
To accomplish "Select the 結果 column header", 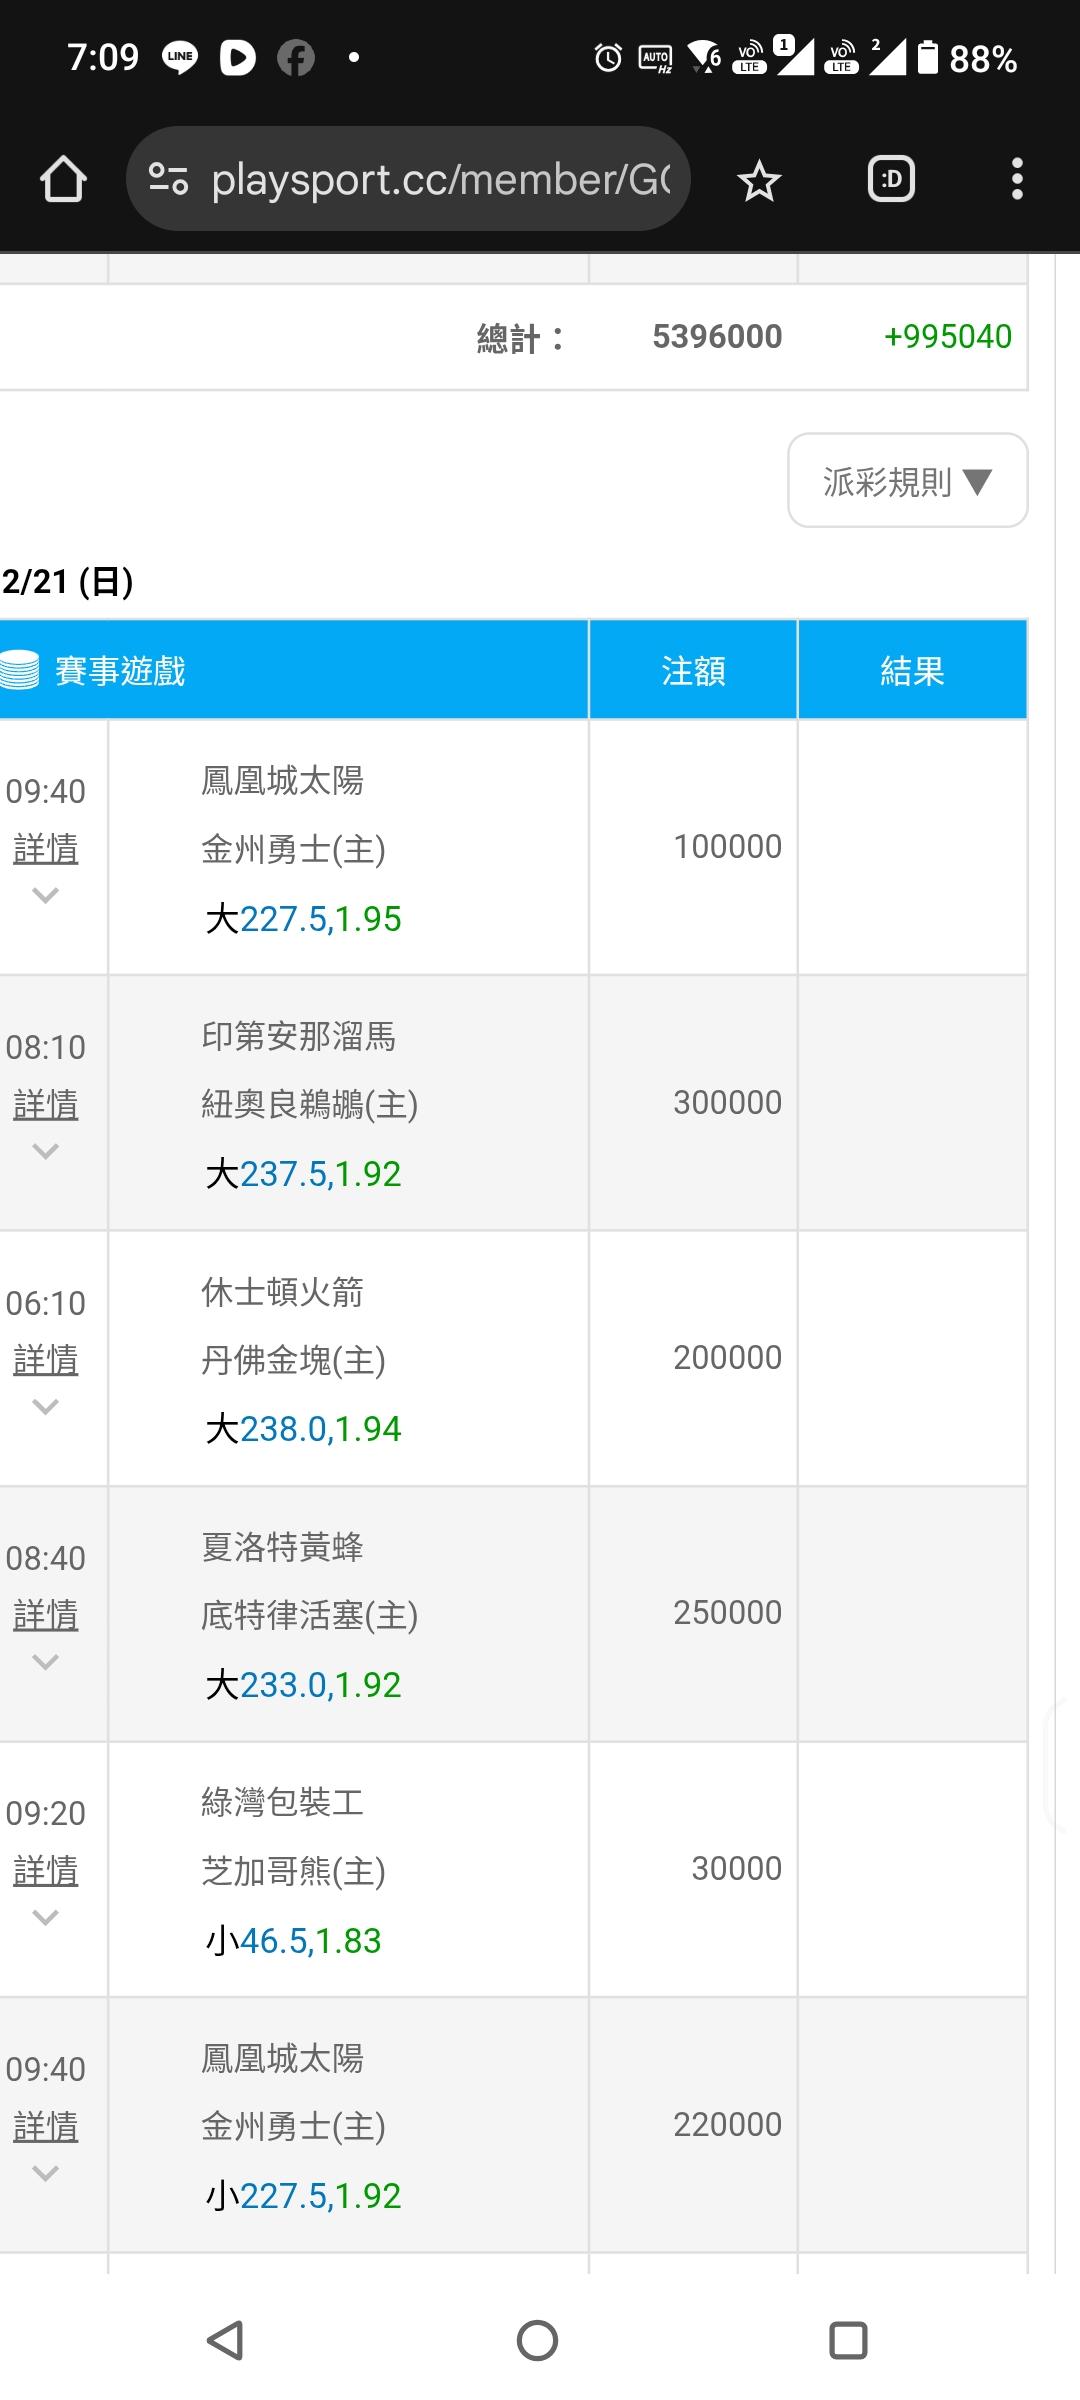I will point(912,670).
